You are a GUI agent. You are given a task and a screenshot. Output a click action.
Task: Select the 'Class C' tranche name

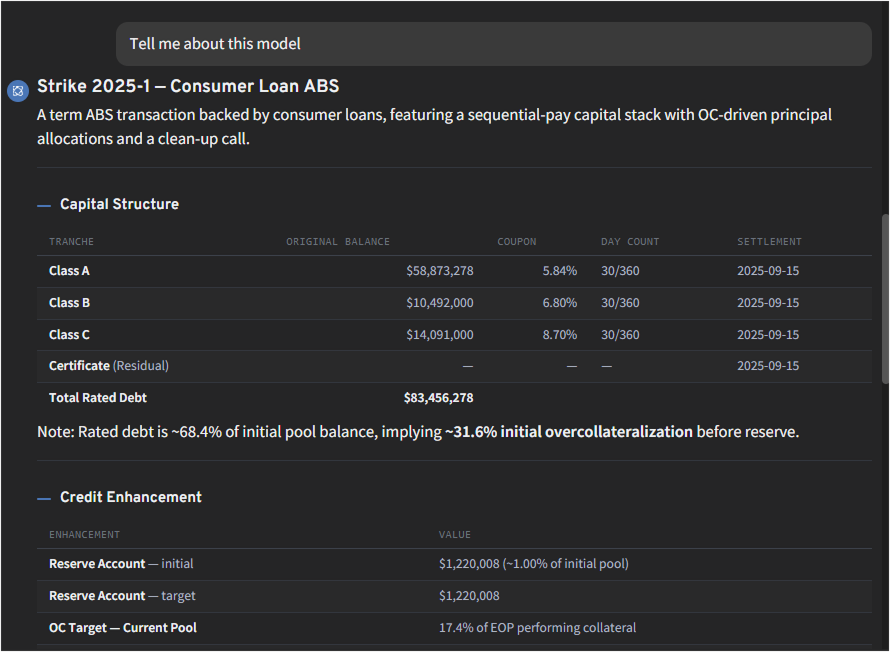69,335
